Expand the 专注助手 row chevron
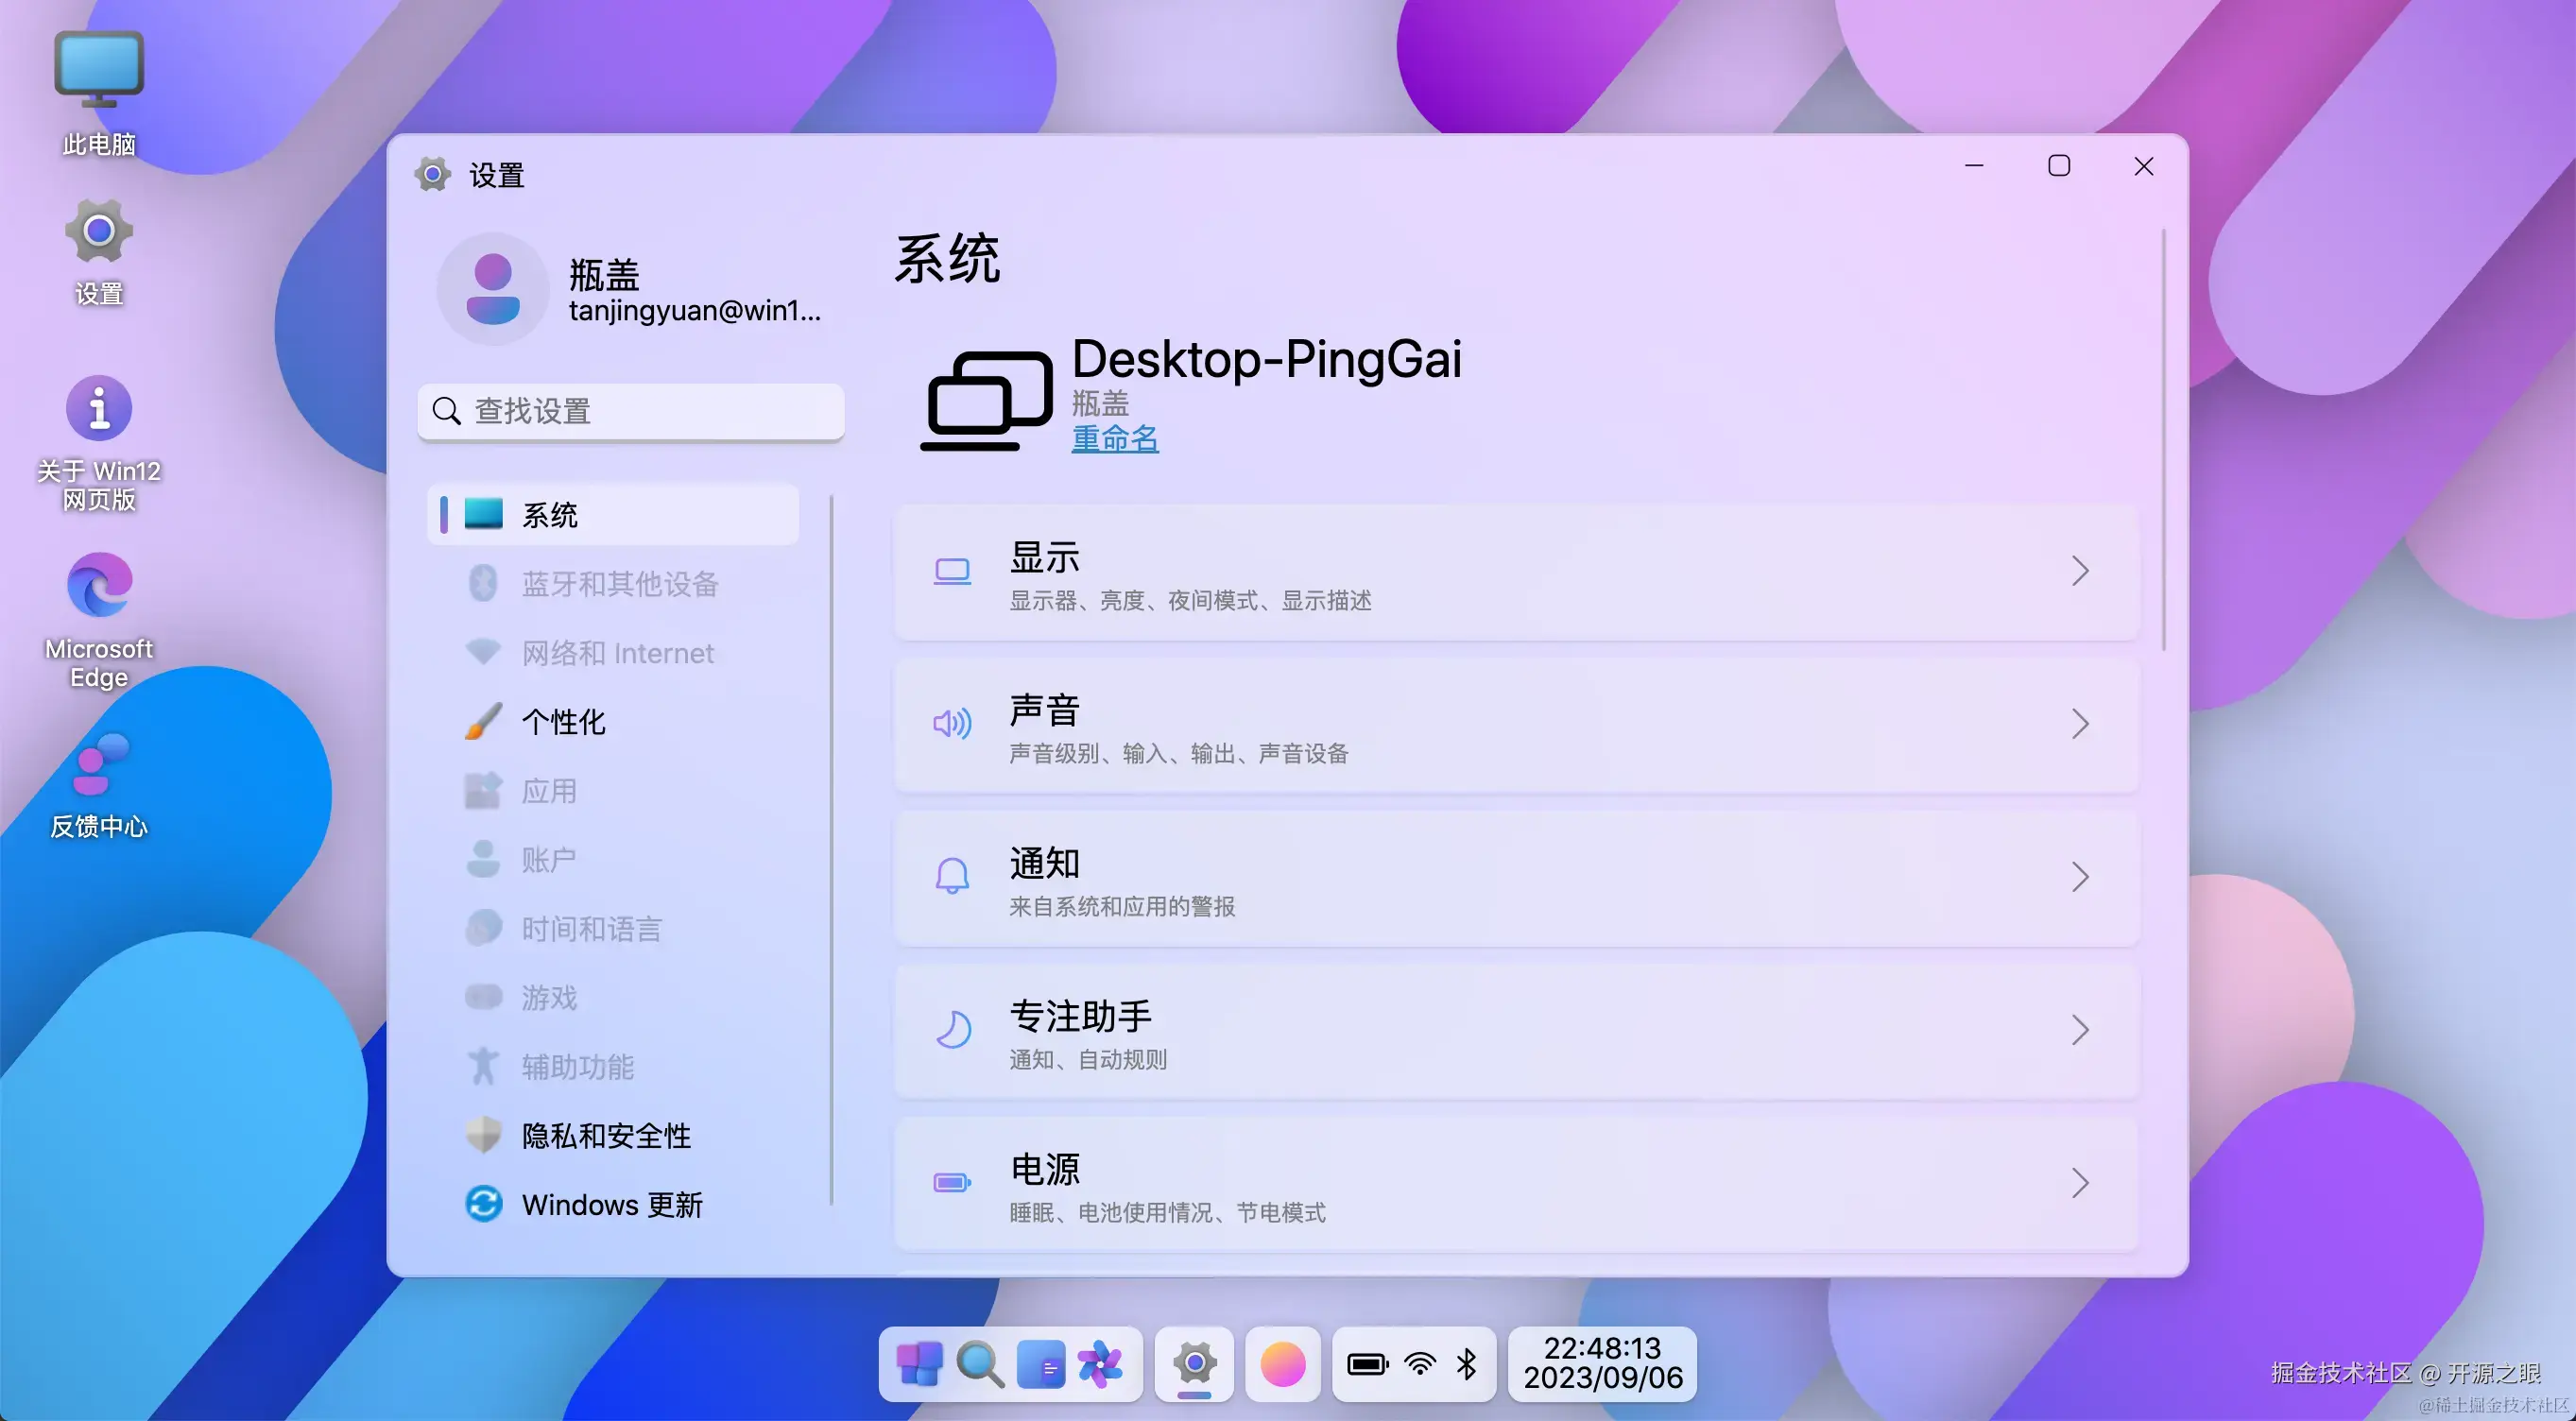 click(x=2080, y=1030)
